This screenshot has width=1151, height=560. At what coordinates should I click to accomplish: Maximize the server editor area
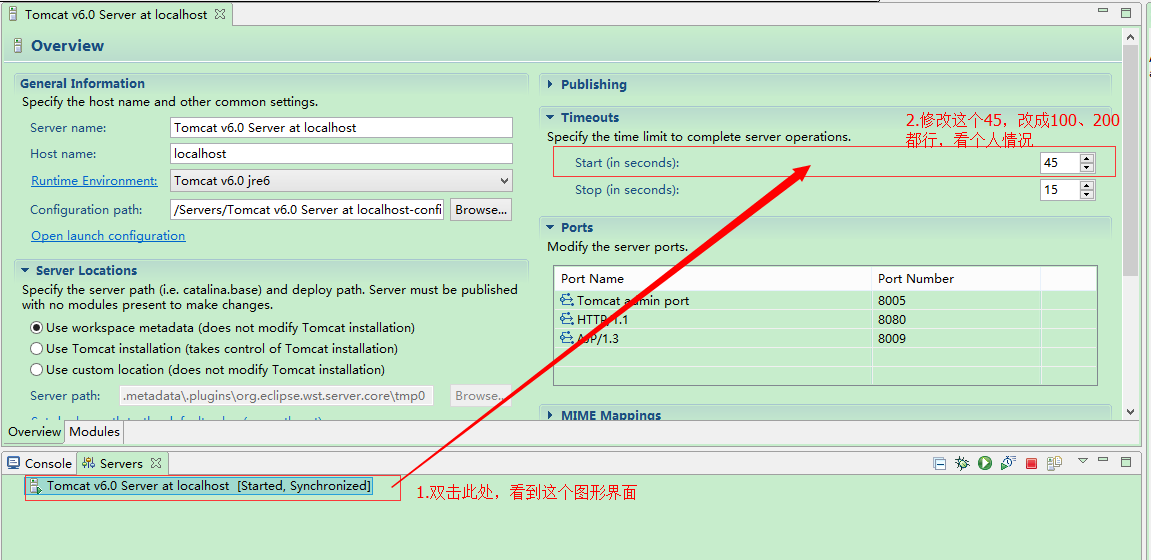point(1126,12)
